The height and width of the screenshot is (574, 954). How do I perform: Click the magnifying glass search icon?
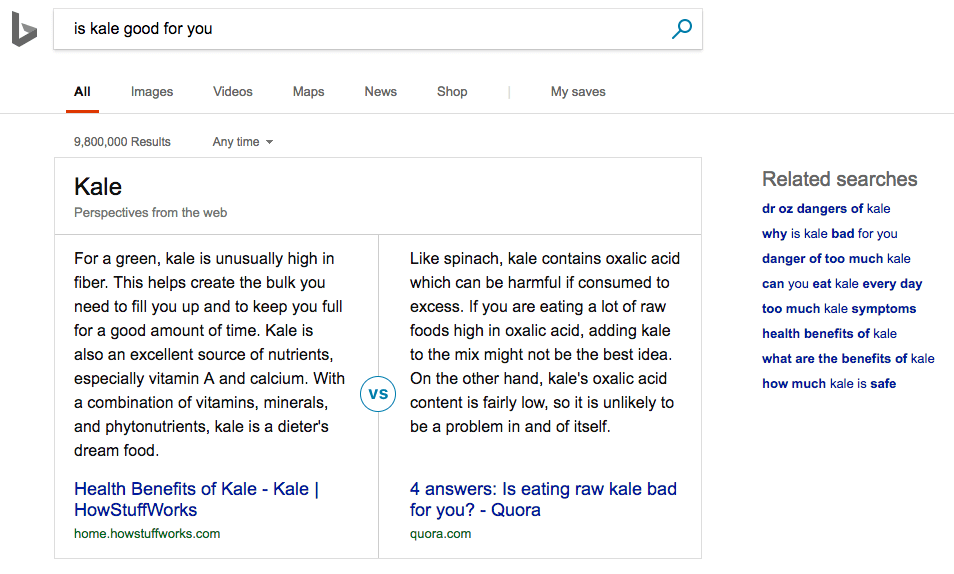click(681, 29)
